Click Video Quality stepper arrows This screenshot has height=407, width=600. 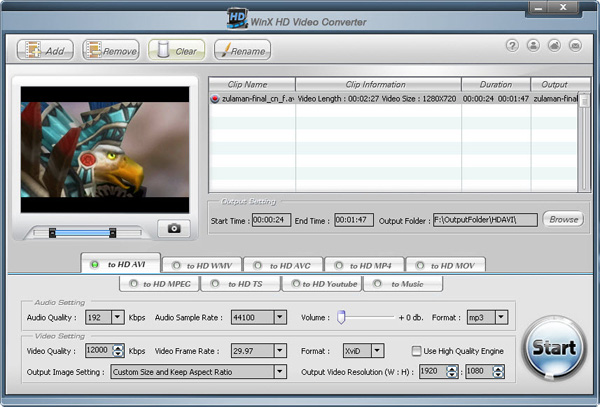pyautogui.click(x=118, y=350)
